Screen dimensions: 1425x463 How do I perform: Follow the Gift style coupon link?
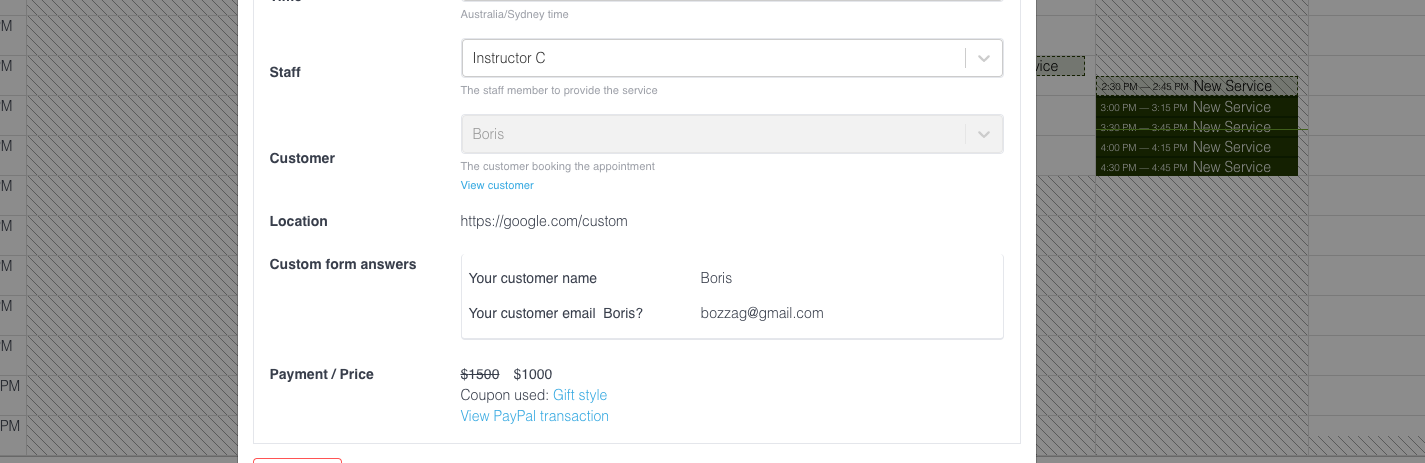(580, 395)
